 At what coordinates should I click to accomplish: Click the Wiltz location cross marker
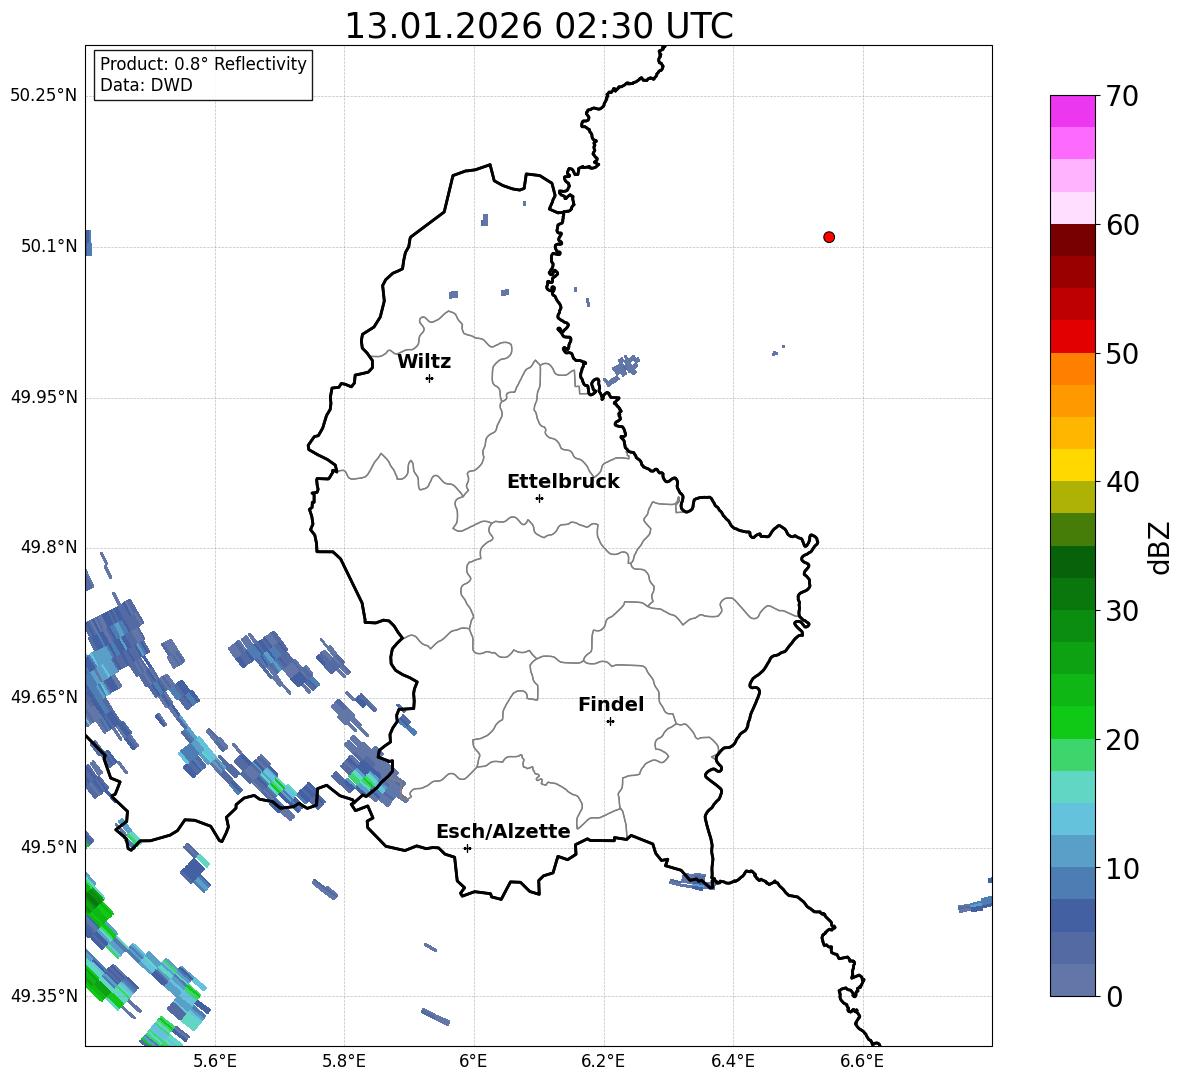pos(430,378)
